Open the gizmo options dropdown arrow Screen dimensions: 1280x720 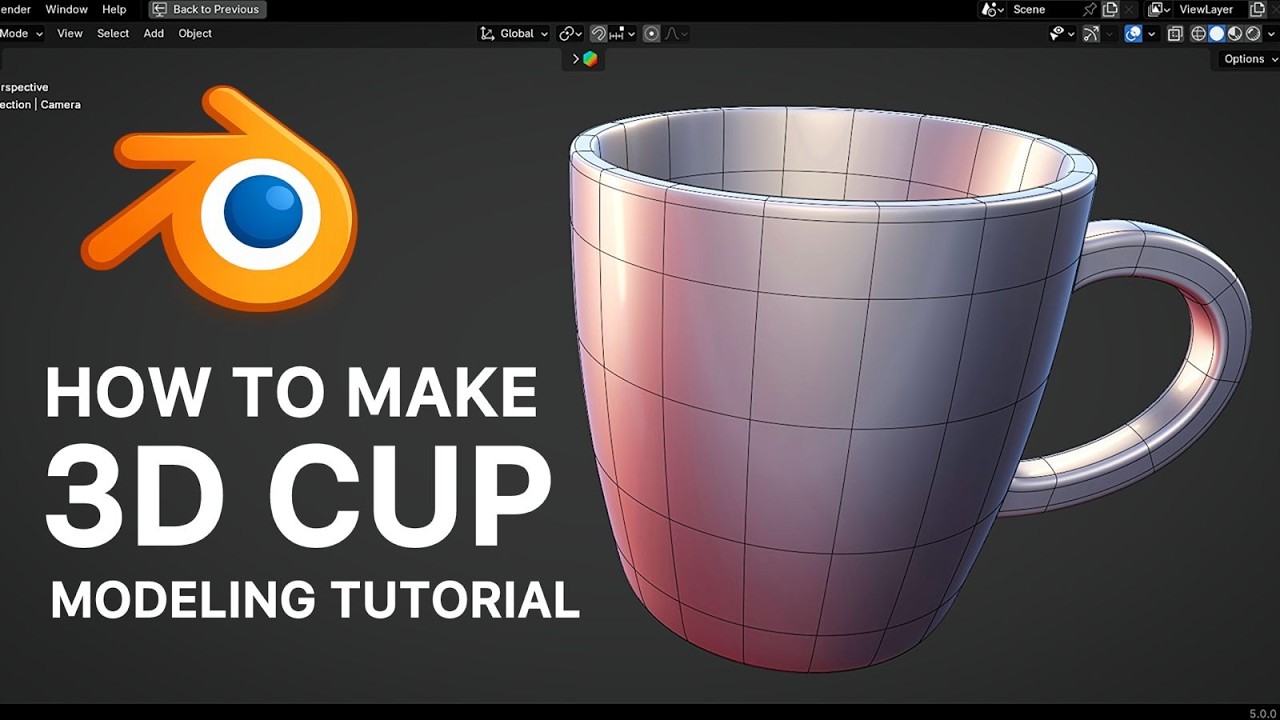(x=1110, y=33)
